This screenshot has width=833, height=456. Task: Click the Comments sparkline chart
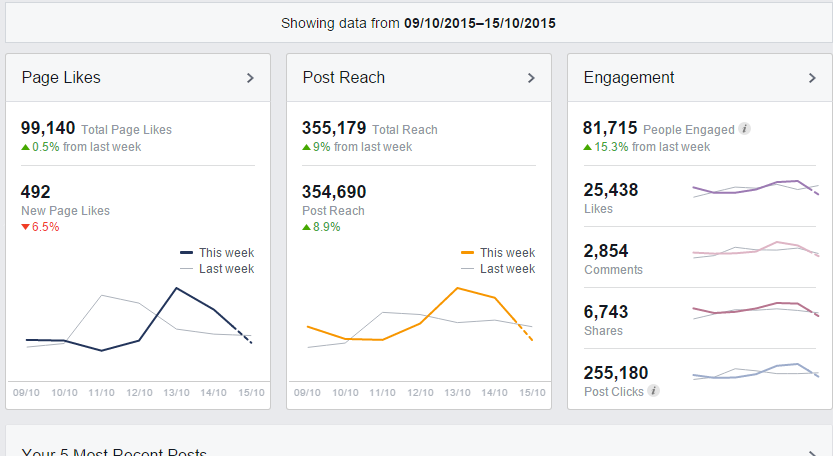(x=756, y=249)
